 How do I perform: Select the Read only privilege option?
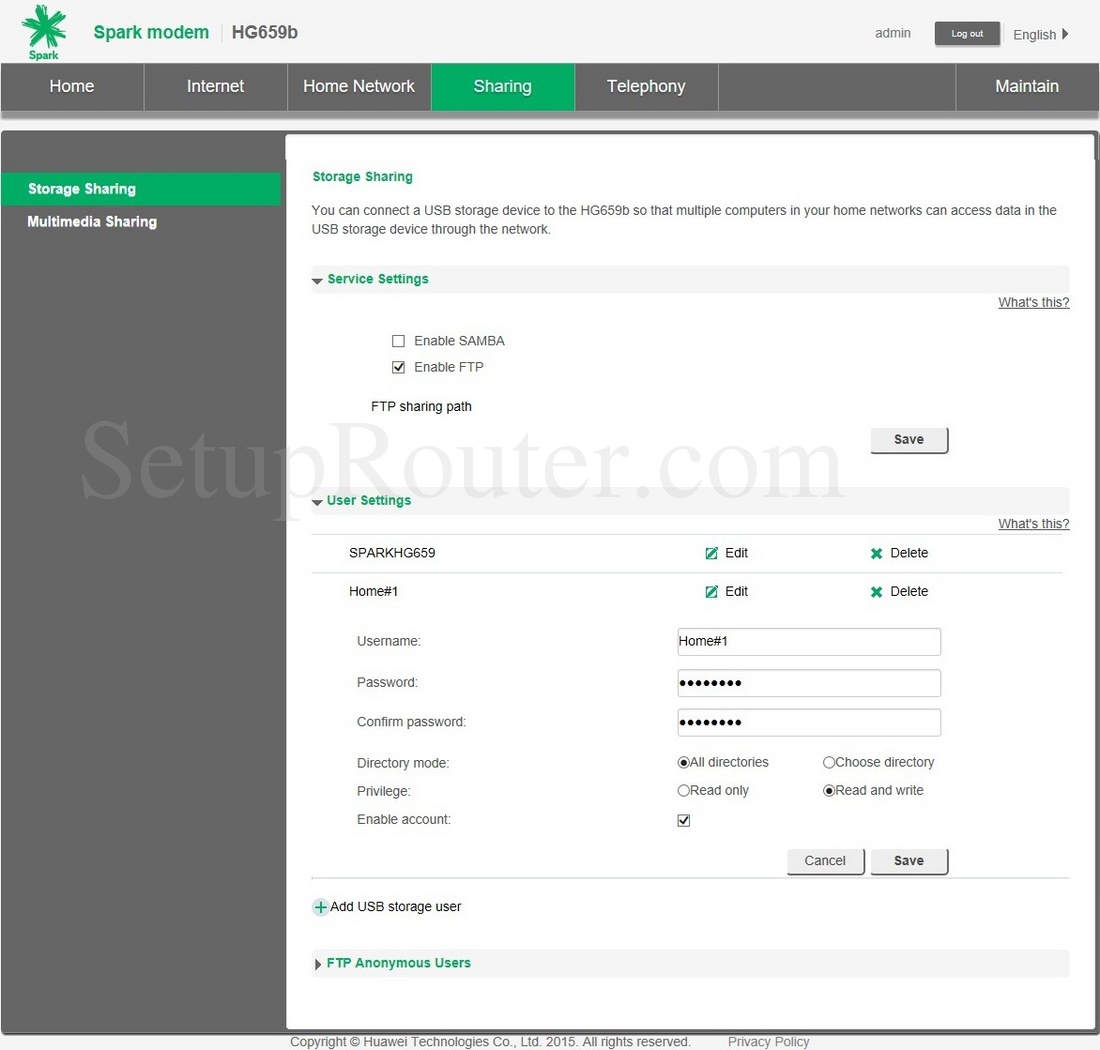click(x=684, y=790)
